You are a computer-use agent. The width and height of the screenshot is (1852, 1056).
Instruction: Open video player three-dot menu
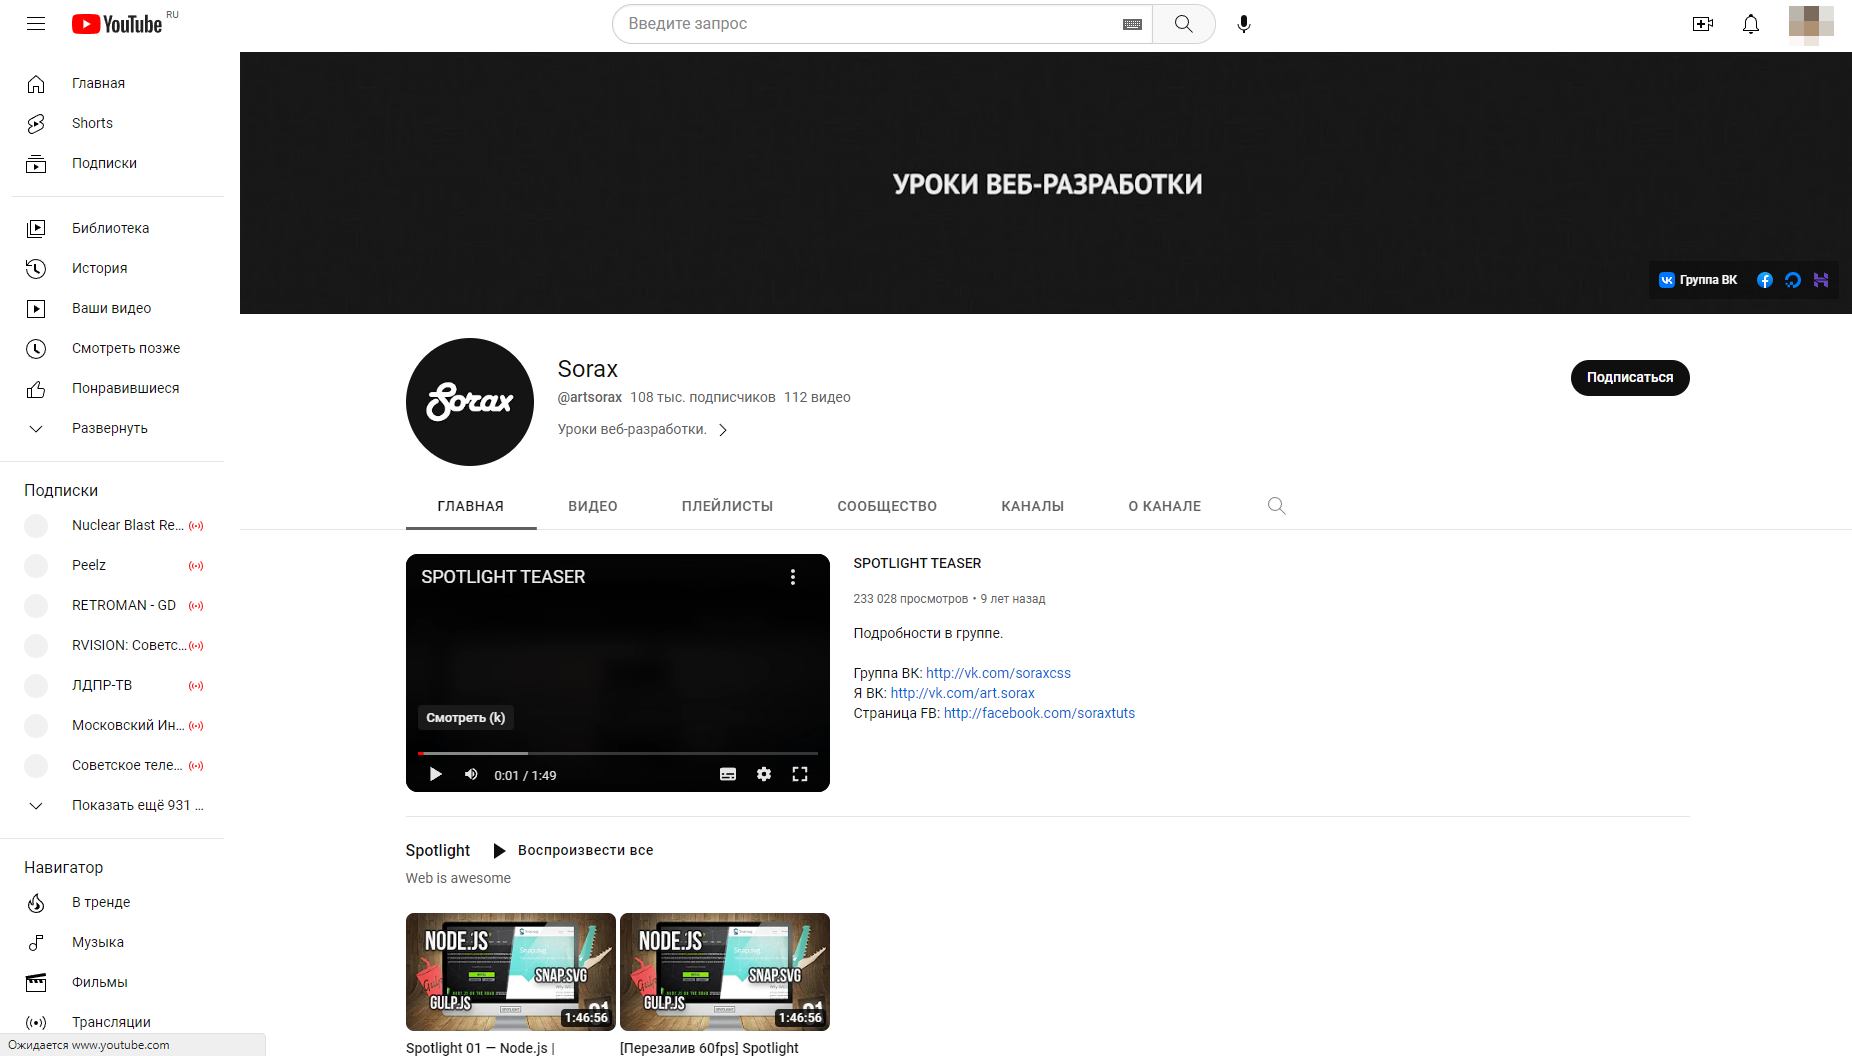pos(793,577)
